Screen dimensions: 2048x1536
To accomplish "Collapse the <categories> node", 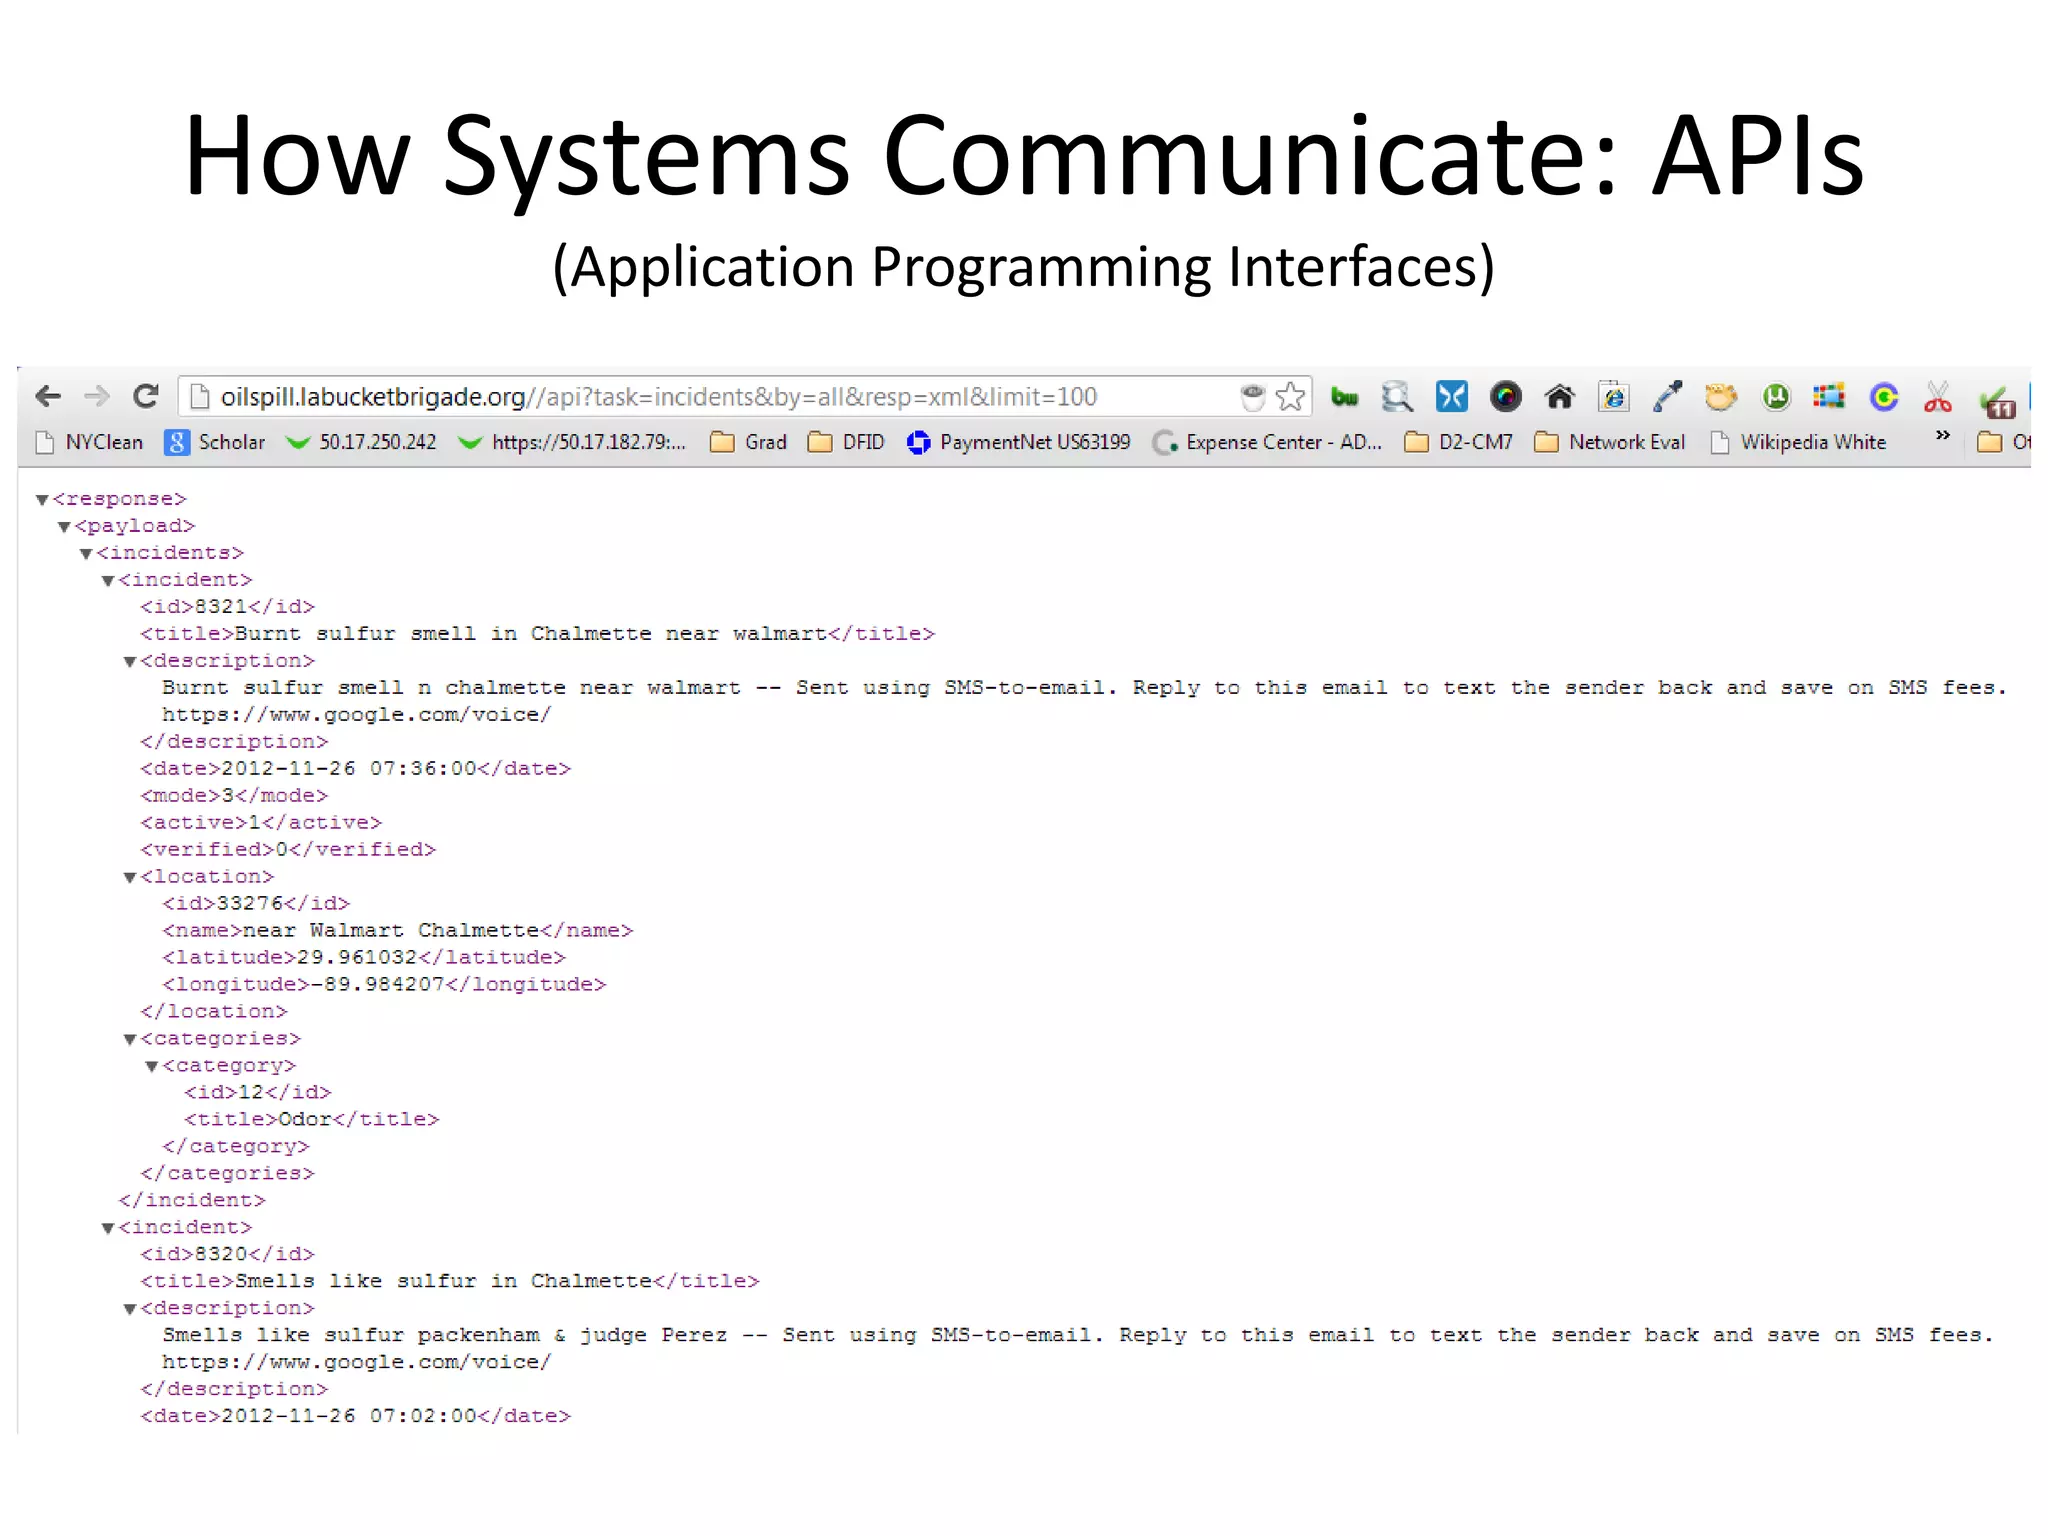I will tap(130, 1039).
